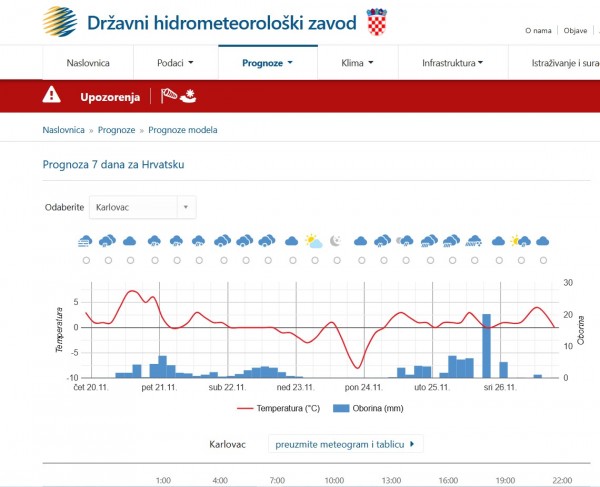Open the windsock wind warning icon
The image size is (600, 487).
tap(169, 96)
